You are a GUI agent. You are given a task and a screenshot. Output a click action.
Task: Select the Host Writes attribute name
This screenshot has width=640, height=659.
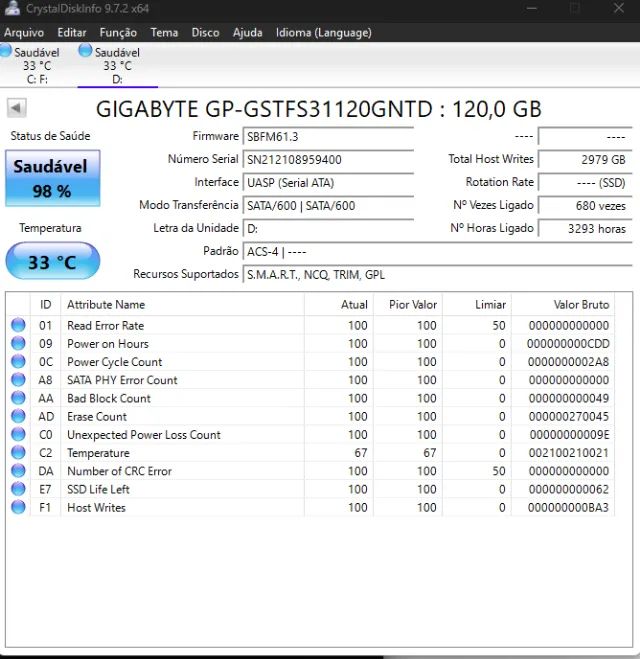96,508
